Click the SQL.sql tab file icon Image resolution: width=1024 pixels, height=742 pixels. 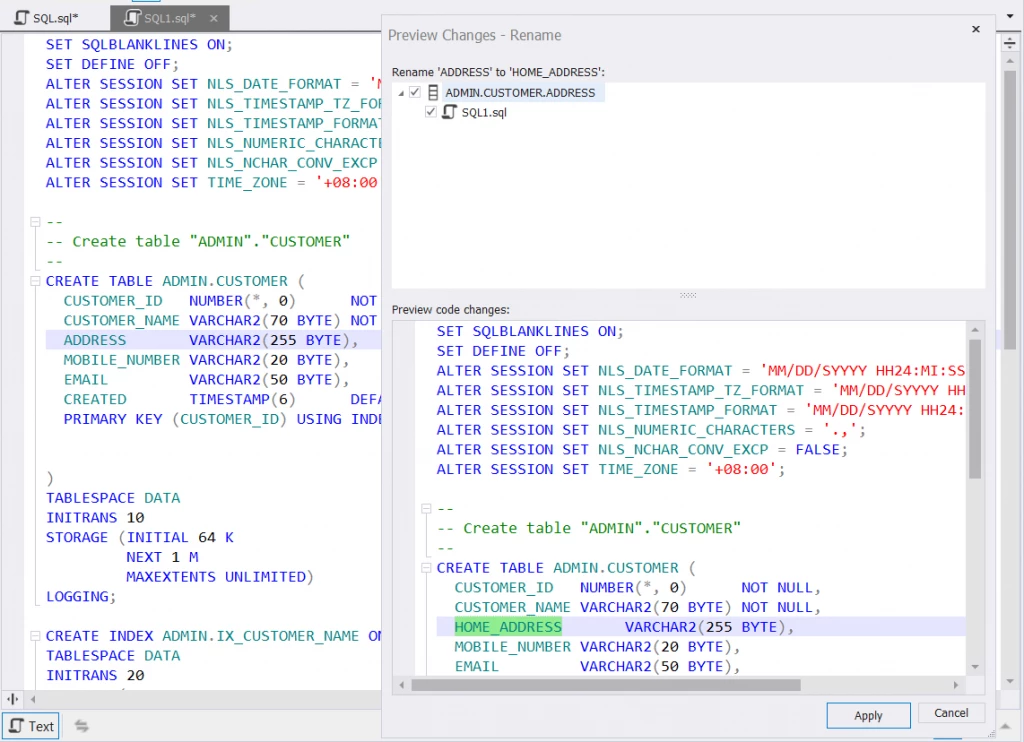point(22,17)
